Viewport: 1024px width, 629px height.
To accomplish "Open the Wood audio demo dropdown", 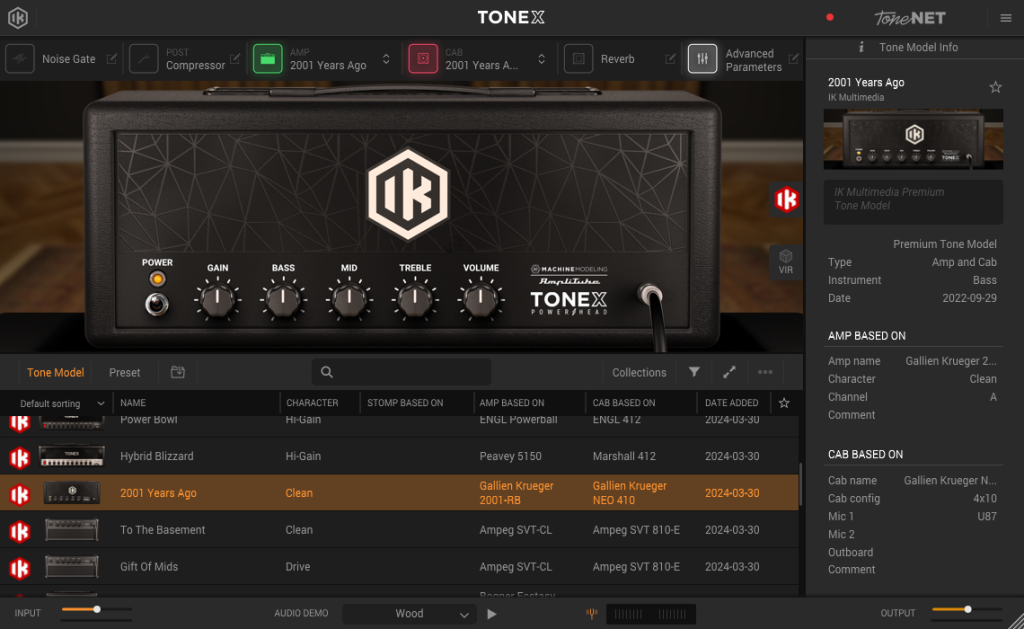I will tap(409, 613).
